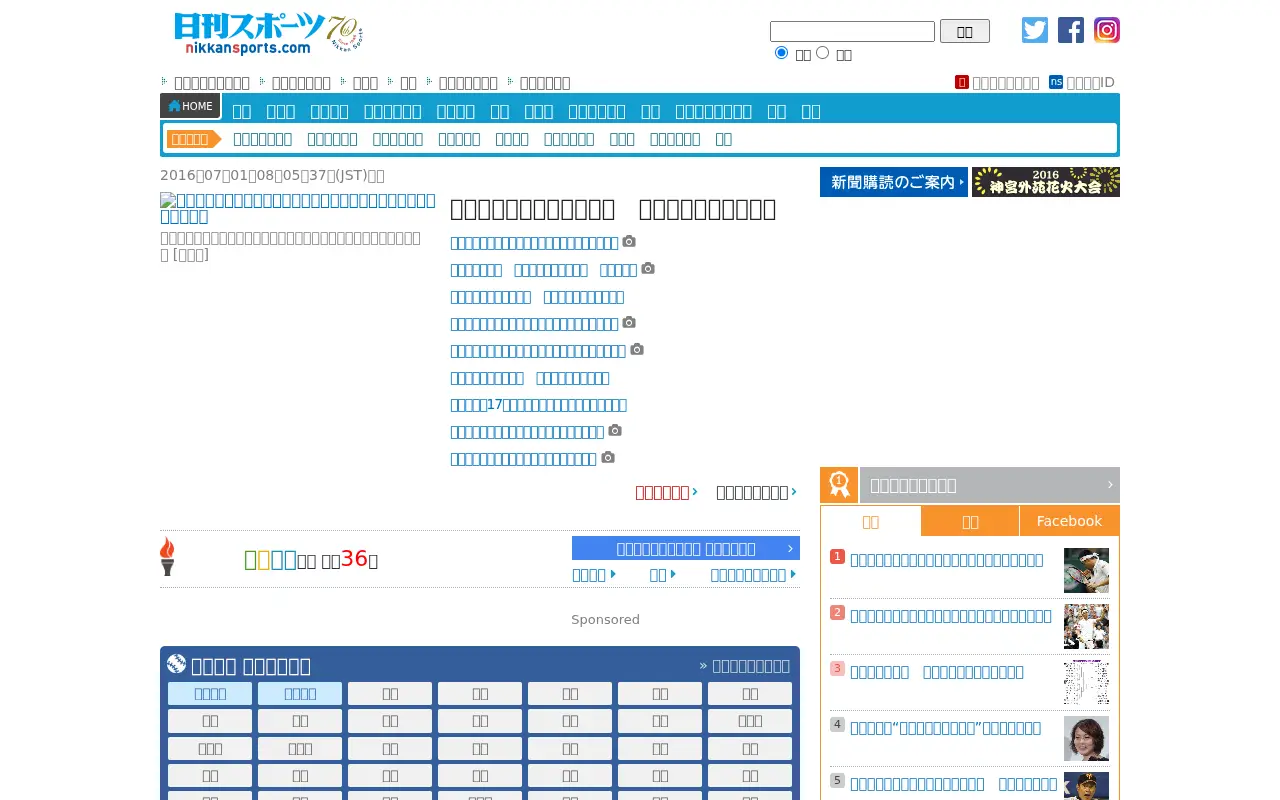Open the Twitter icon in the header

point(1035,30)
